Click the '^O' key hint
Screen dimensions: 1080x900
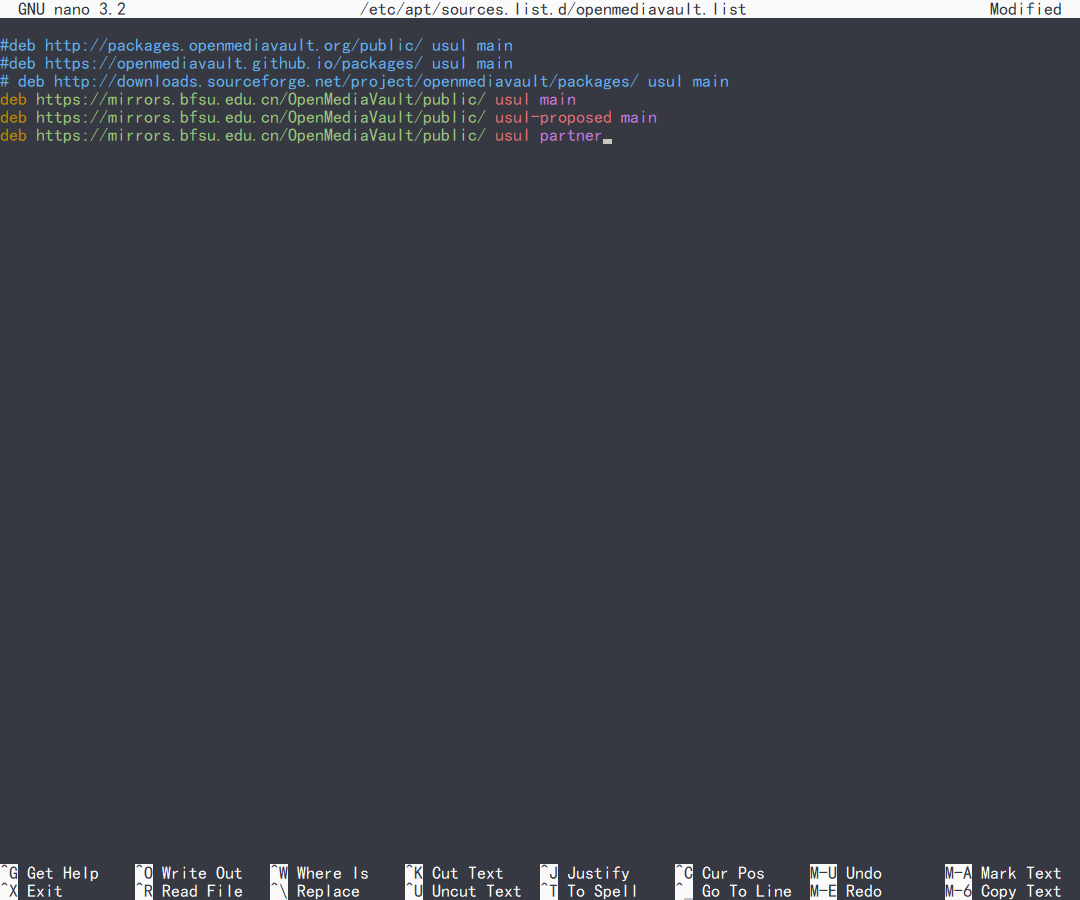[x=144, y=873]
